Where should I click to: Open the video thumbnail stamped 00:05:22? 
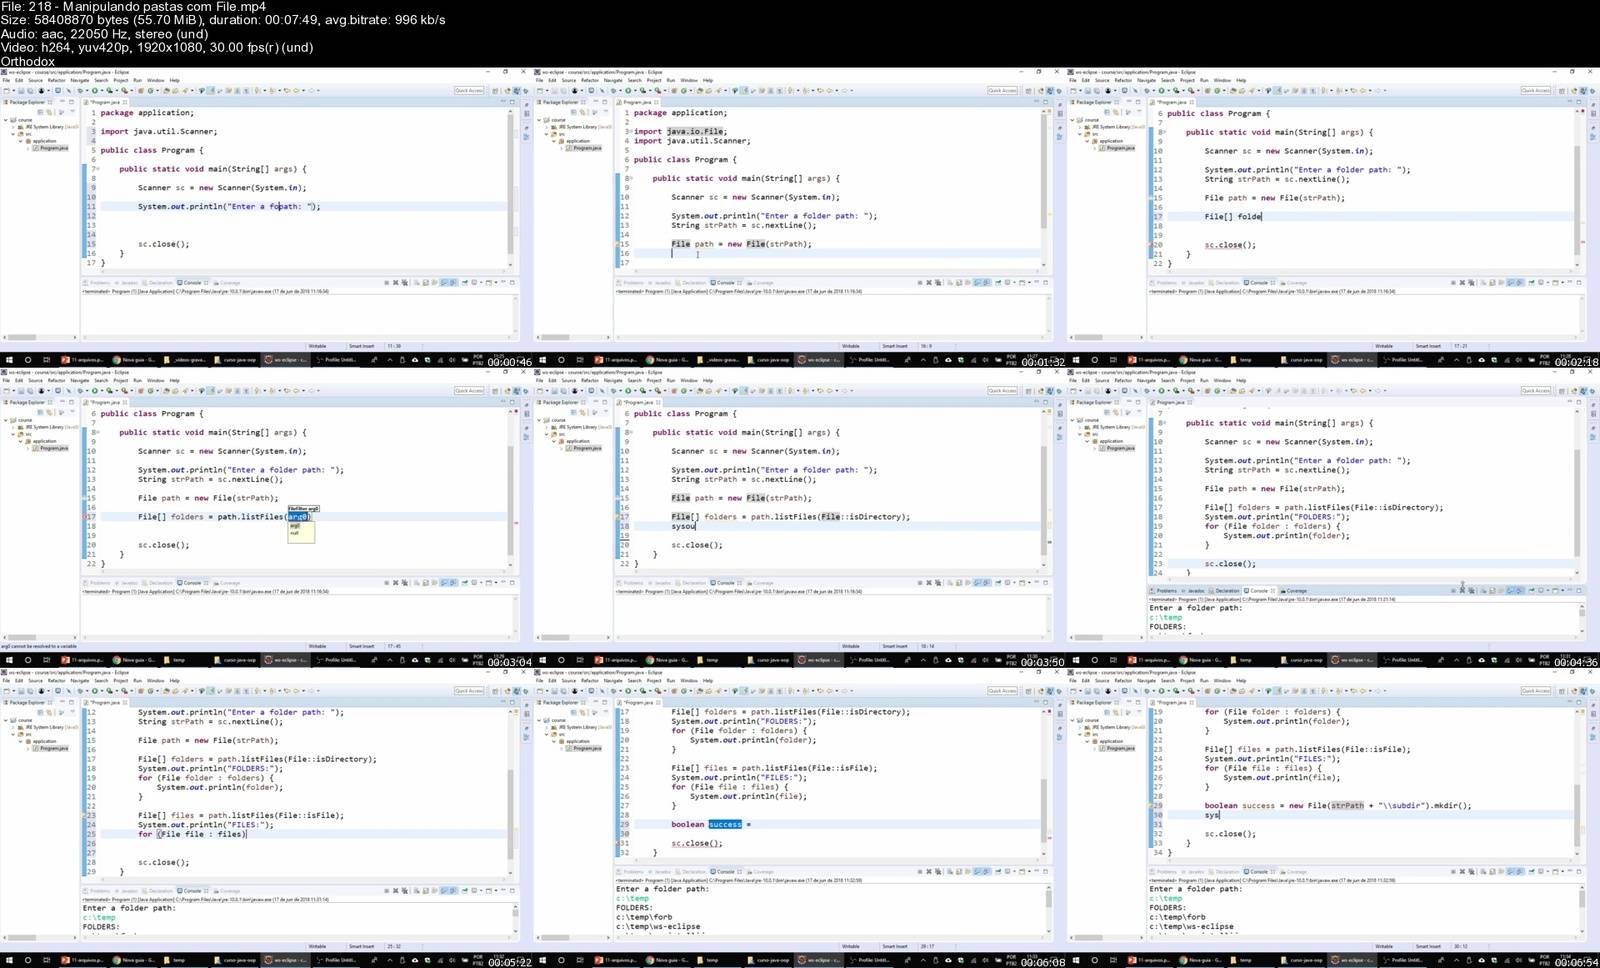click(267, 819)
